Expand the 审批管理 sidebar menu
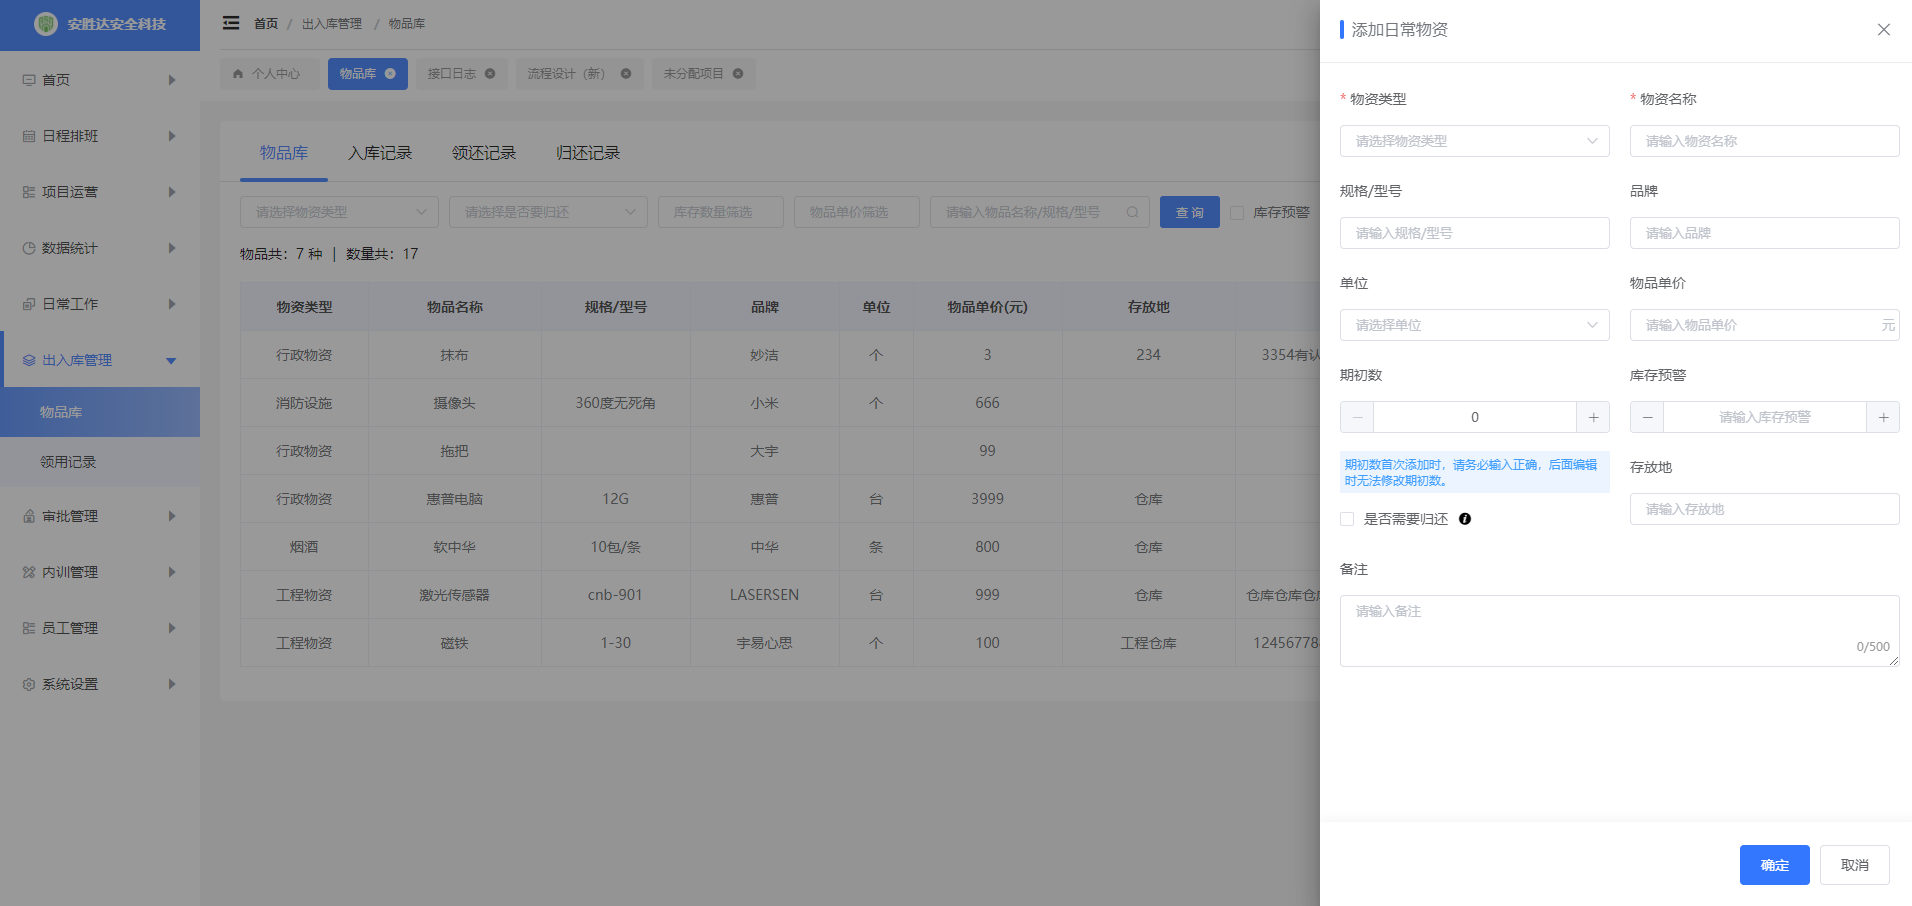 [99, 516]
